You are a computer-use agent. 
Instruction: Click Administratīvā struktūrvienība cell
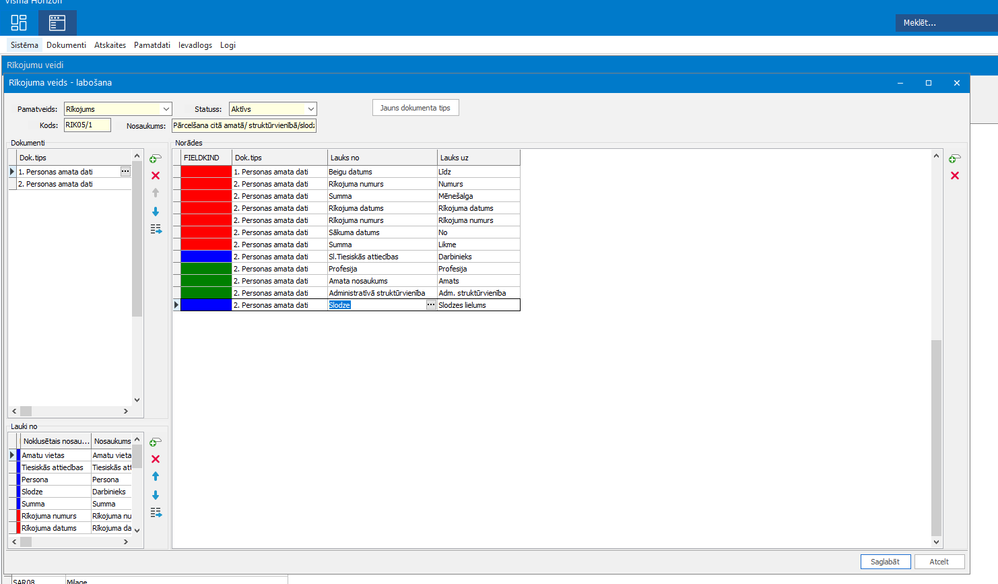(x=382, y=293)
